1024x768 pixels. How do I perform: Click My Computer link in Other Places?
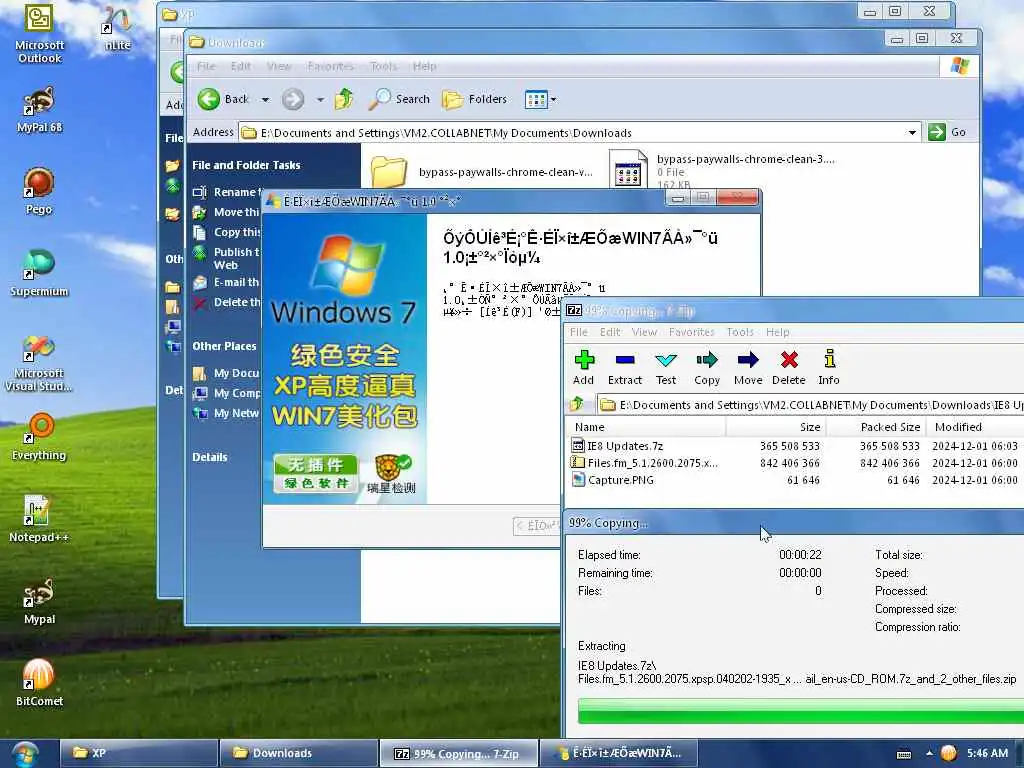227,393
